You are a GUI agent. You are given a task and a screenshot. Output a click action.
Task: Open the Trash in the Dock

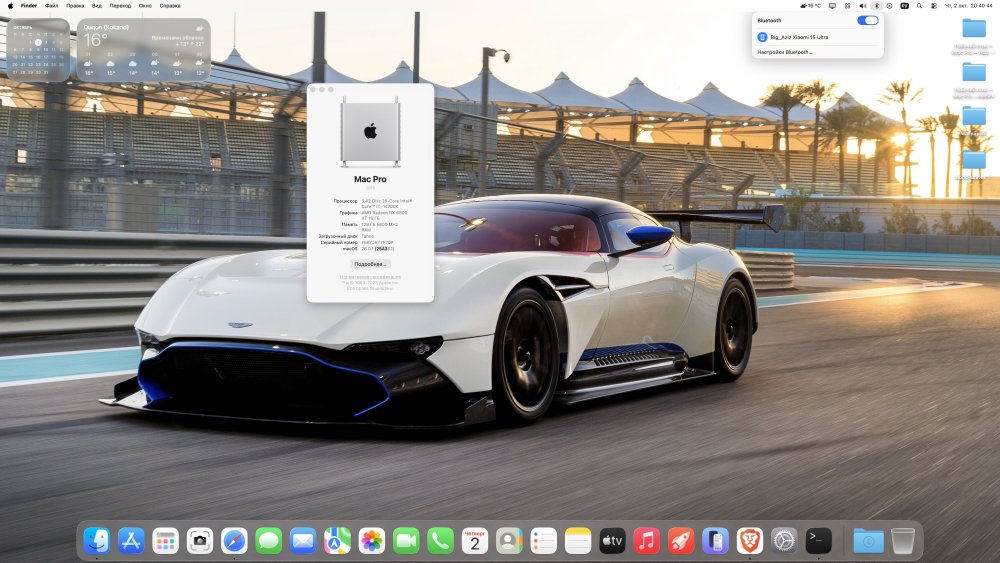tap(902, 541)
